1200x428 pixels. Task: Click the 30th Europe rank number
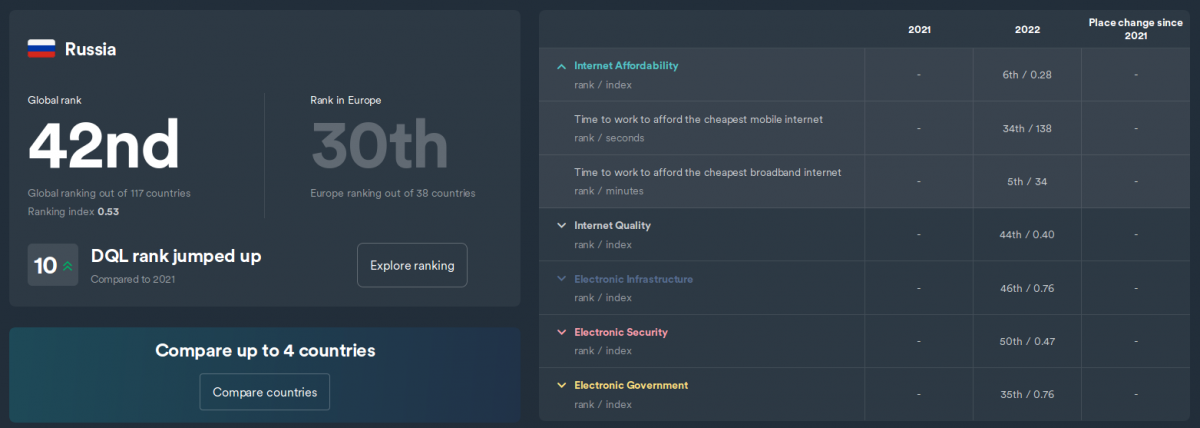tap(379, 145)
